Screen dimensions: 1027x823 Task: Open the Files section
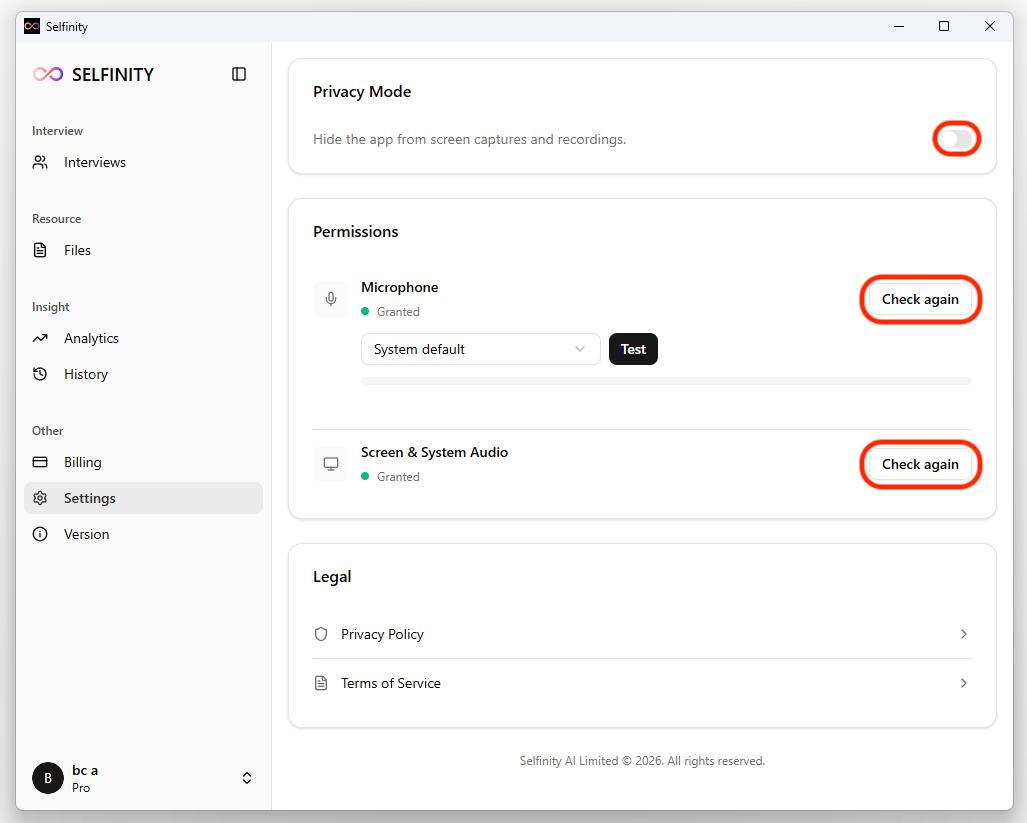tap(143, 250)
